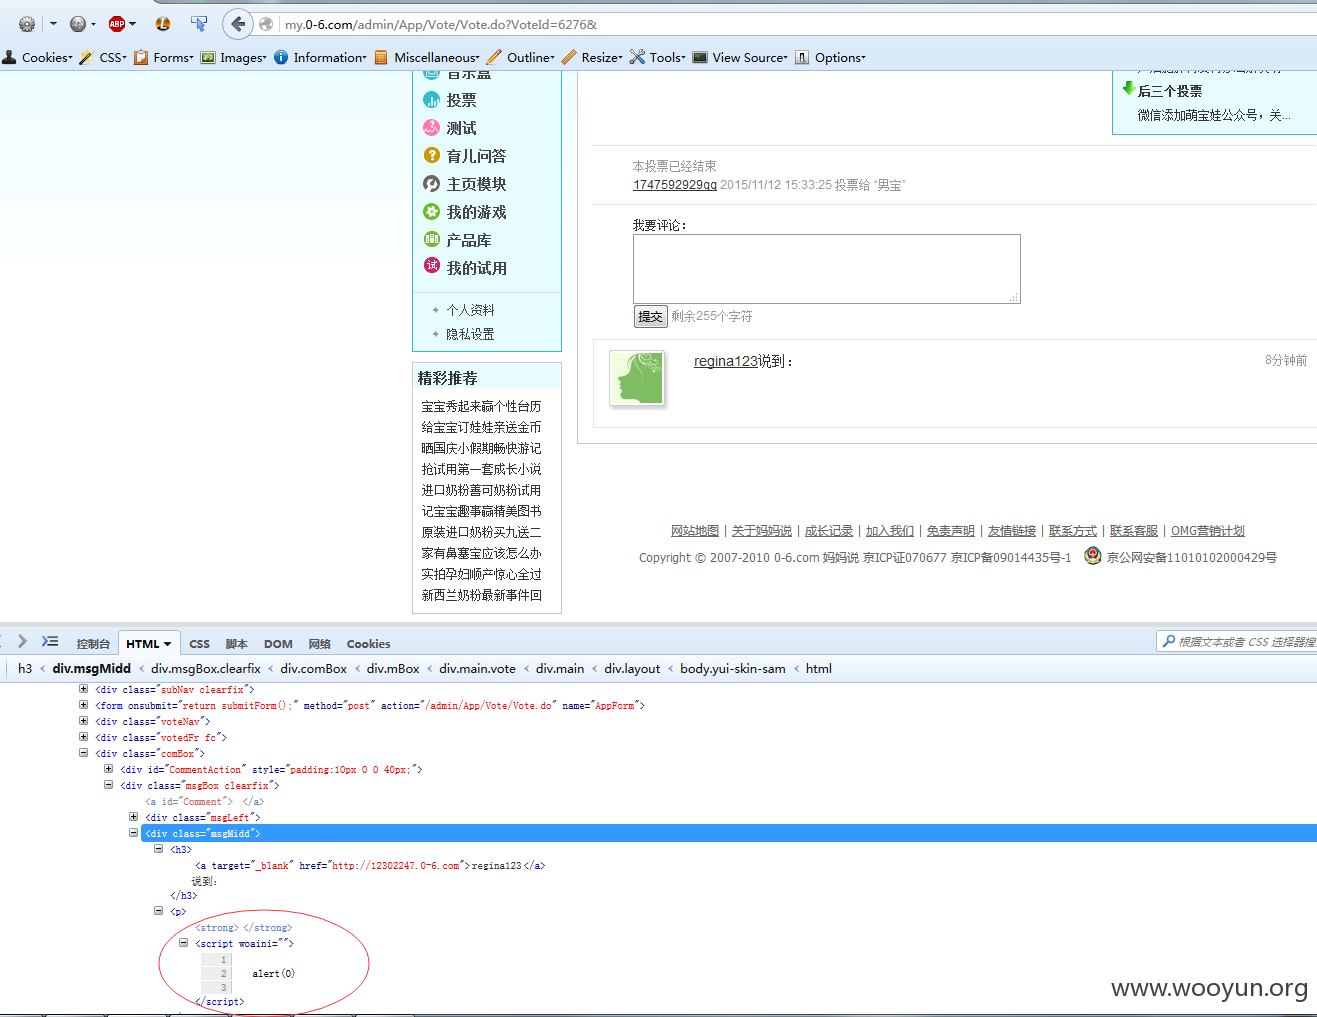Select body.yui-skin-sam in breadcrumb path
This screenshot has width=1317, height=1017.
tap(733, 669)
